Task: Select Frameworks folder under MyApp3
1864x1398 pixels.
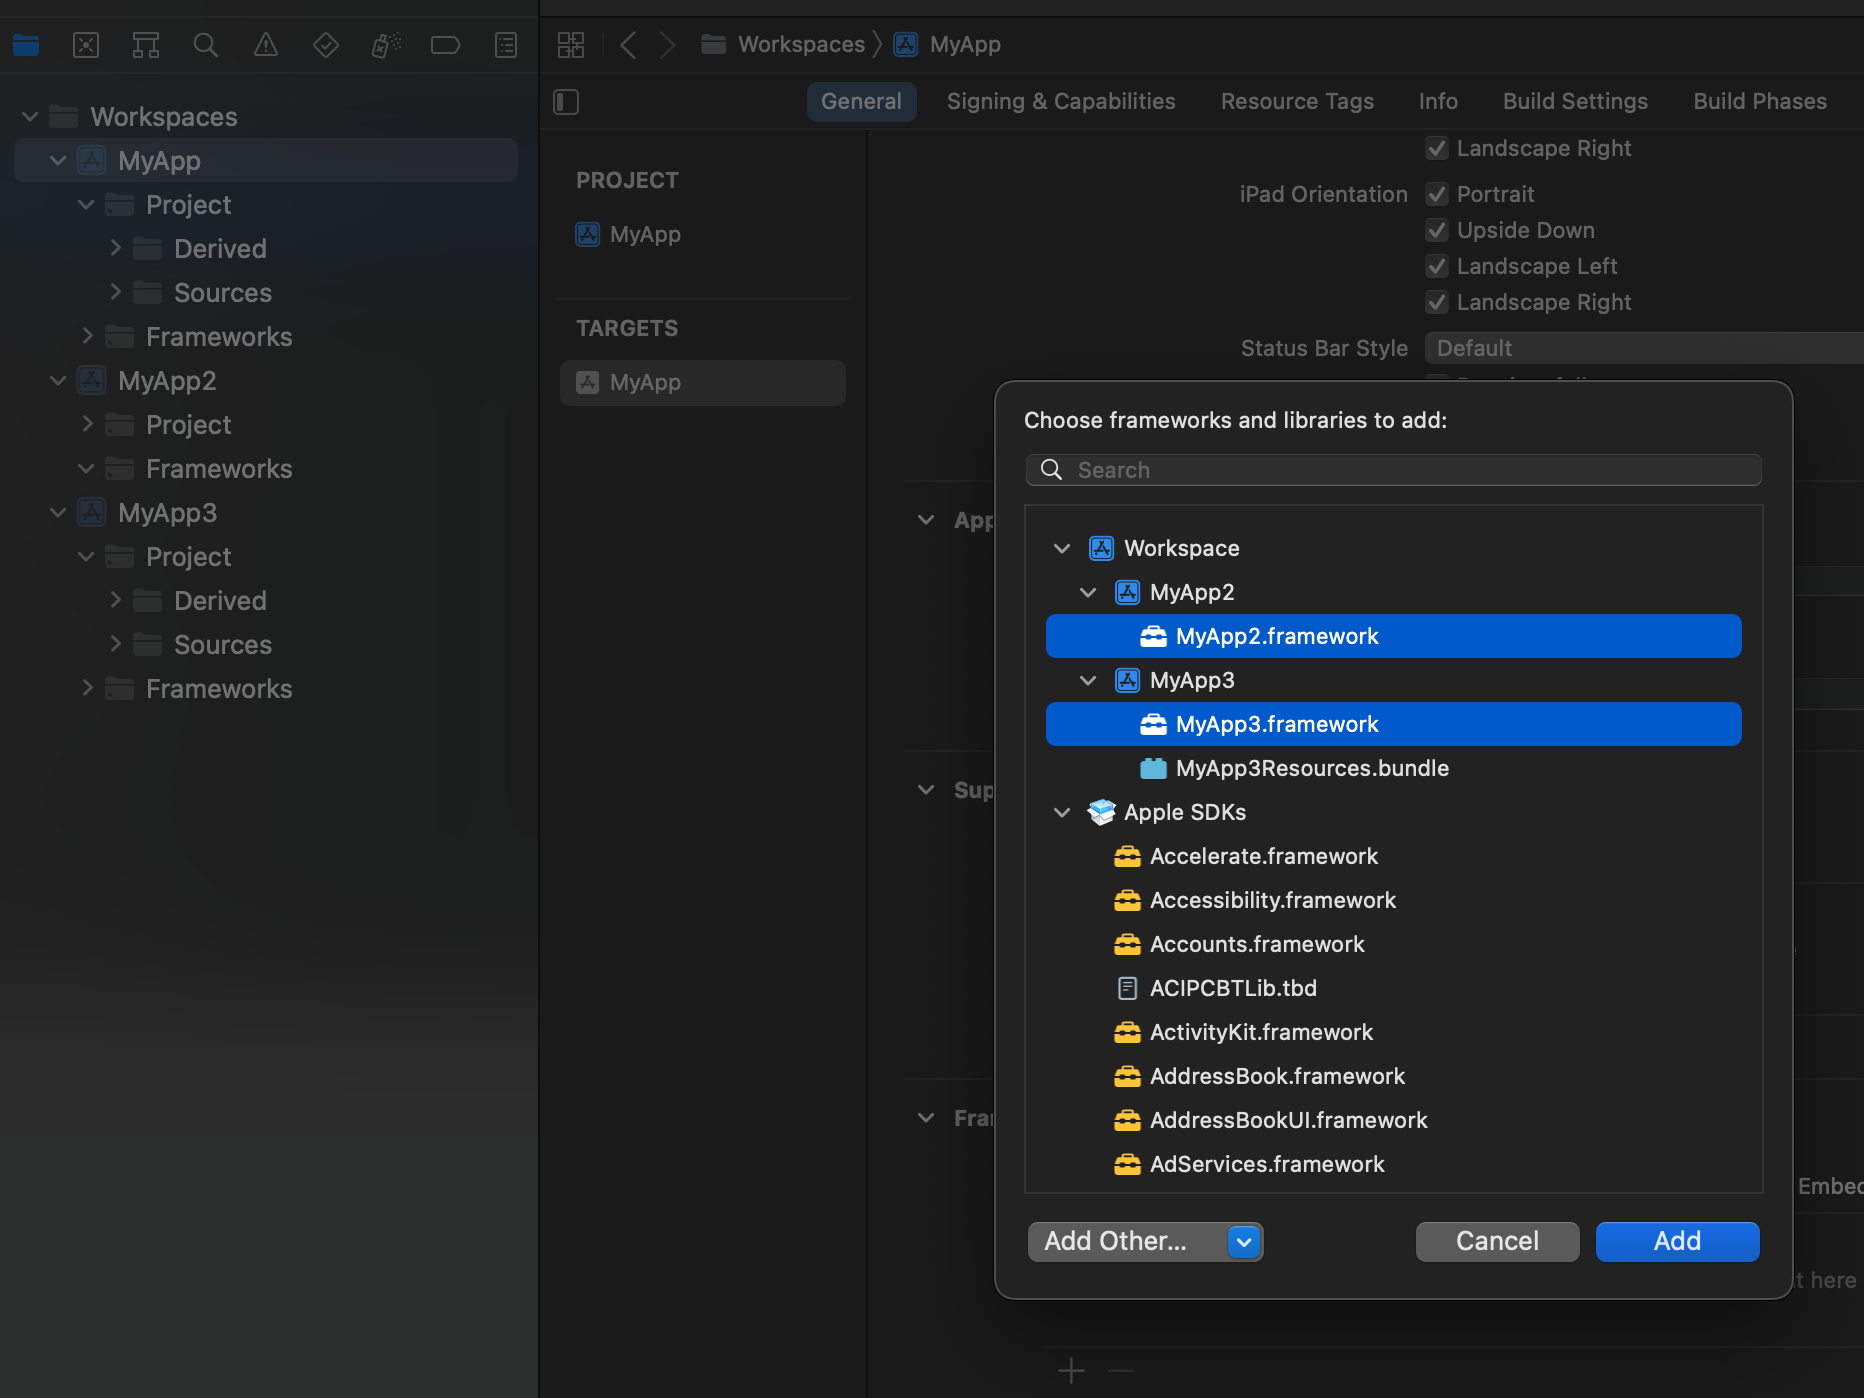Action: tap(266, 689)
